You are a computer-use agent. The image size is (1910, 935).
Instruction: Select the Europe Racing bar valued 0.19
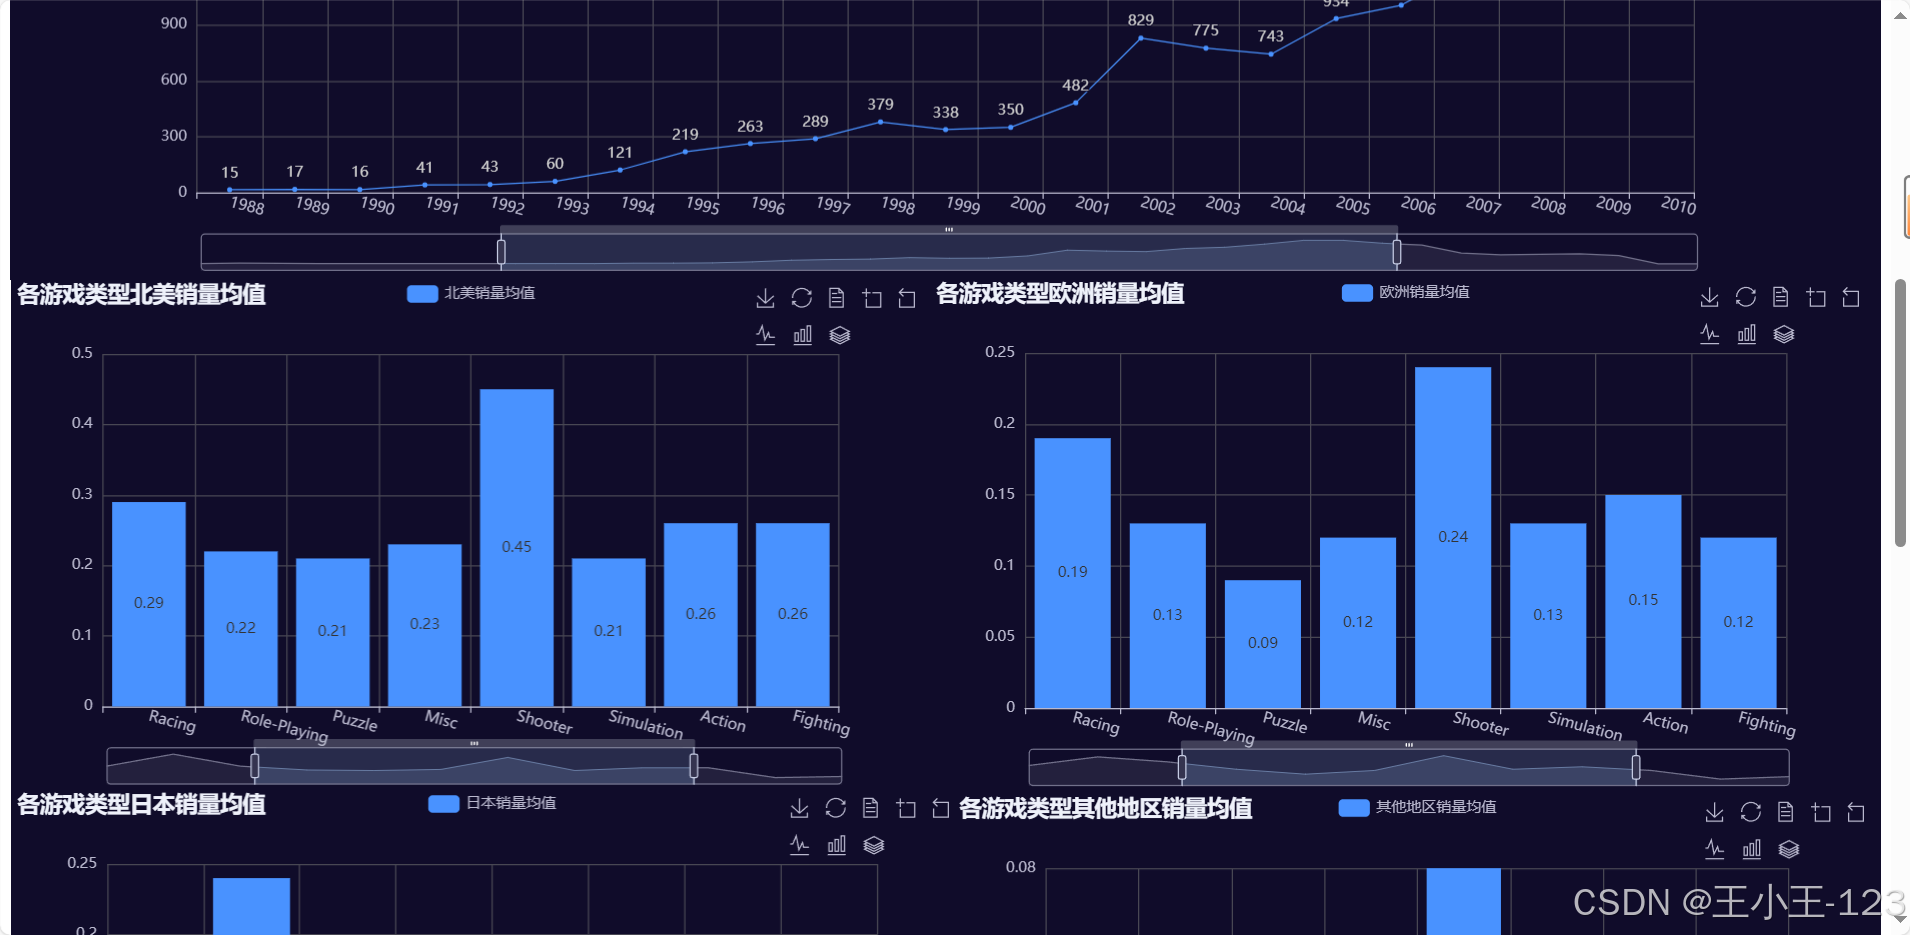1073,572
